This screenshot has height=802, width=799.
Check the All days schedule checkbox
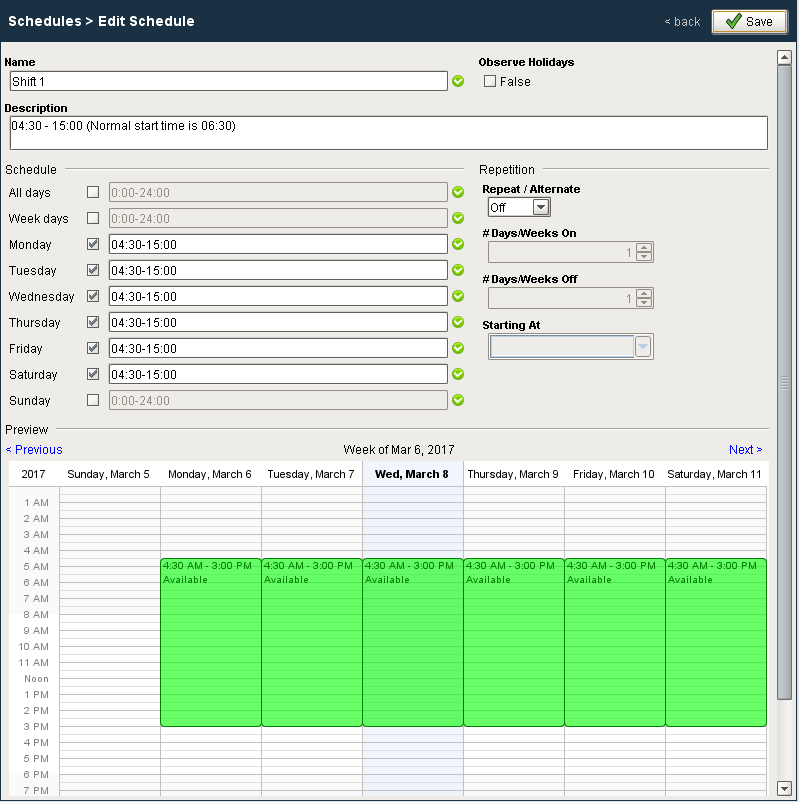[93, 192]
